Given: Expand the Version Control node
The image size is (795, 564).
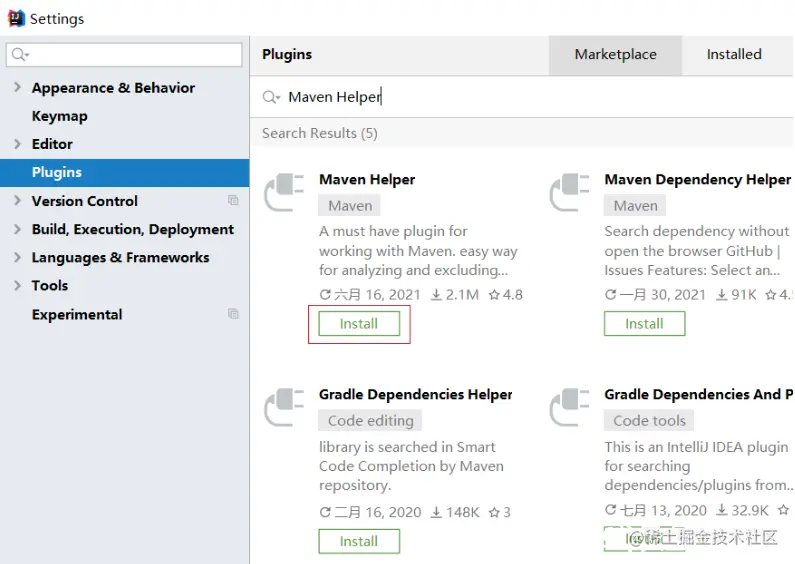Looking at the screenshot, I should tap(17, 200).
